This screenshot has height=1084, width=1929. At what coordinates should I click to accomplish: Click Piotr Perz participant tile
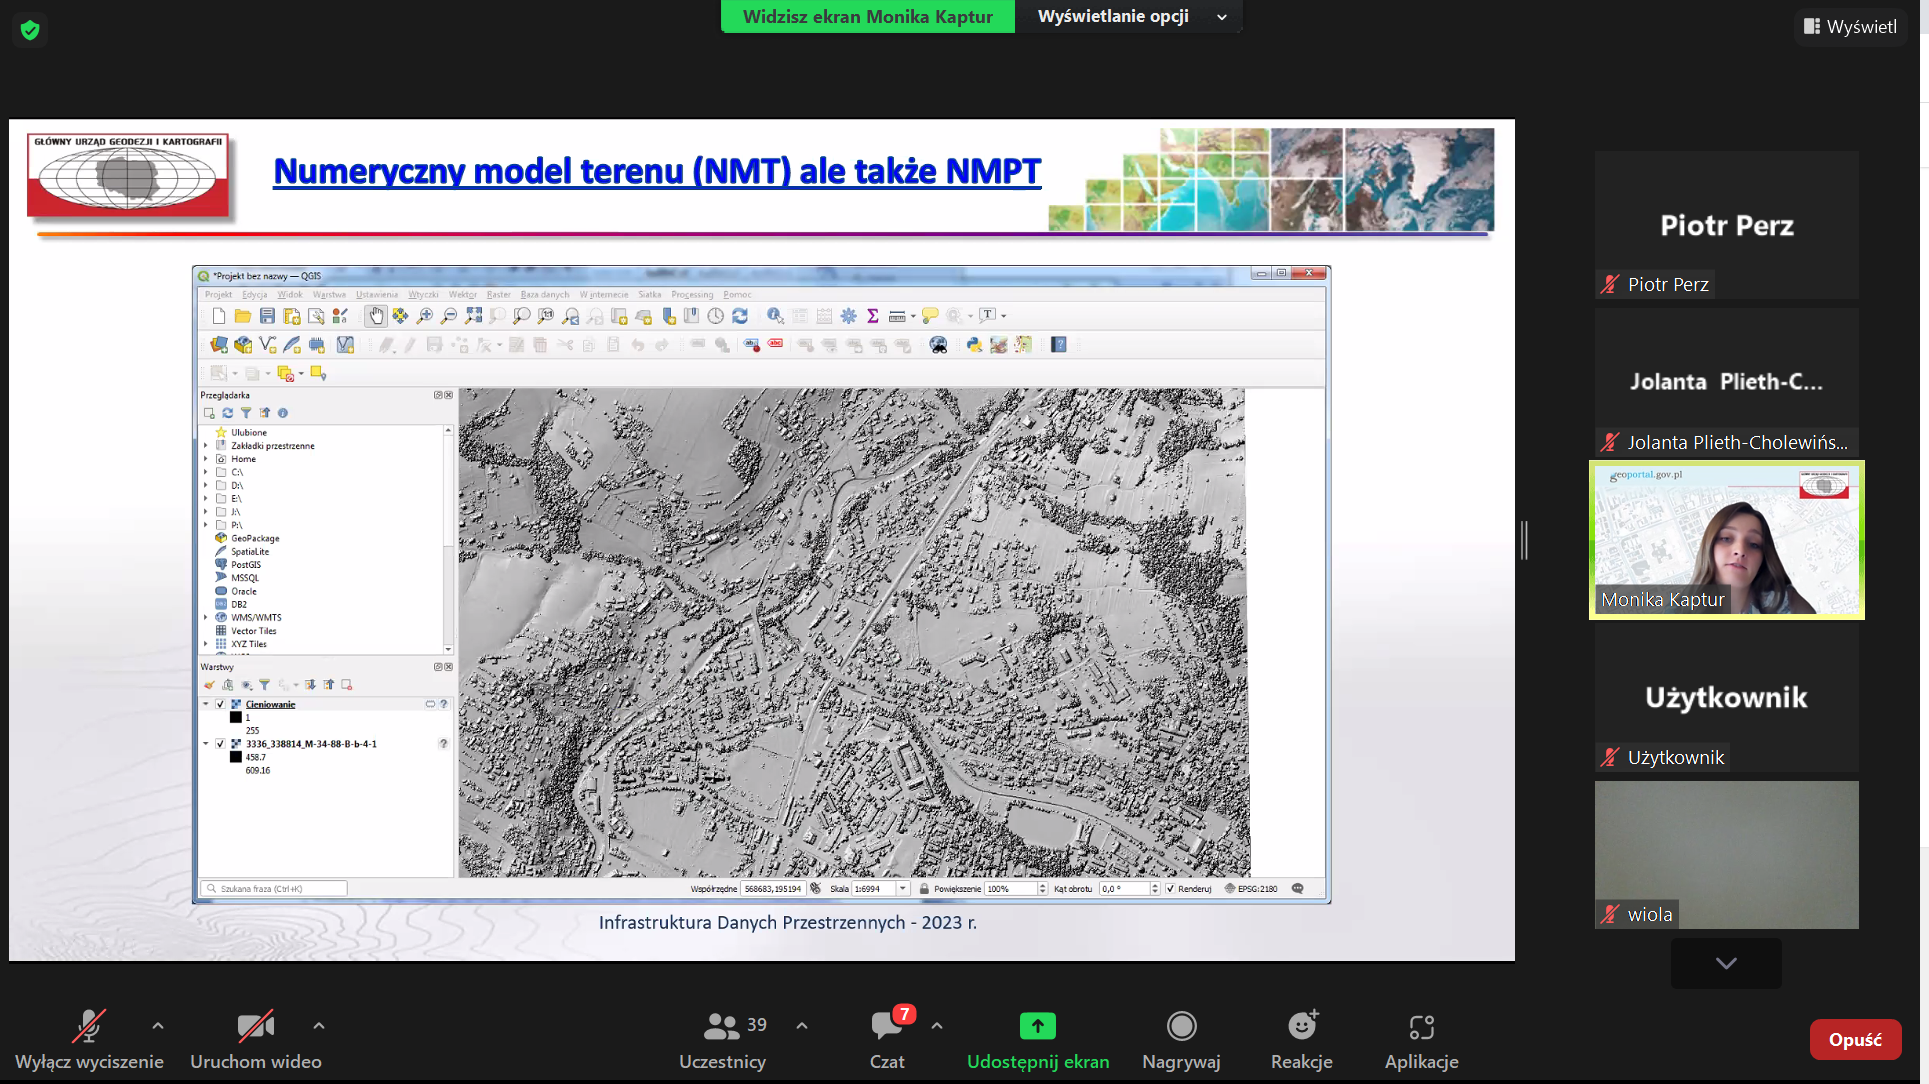[x=1726, y=225]
